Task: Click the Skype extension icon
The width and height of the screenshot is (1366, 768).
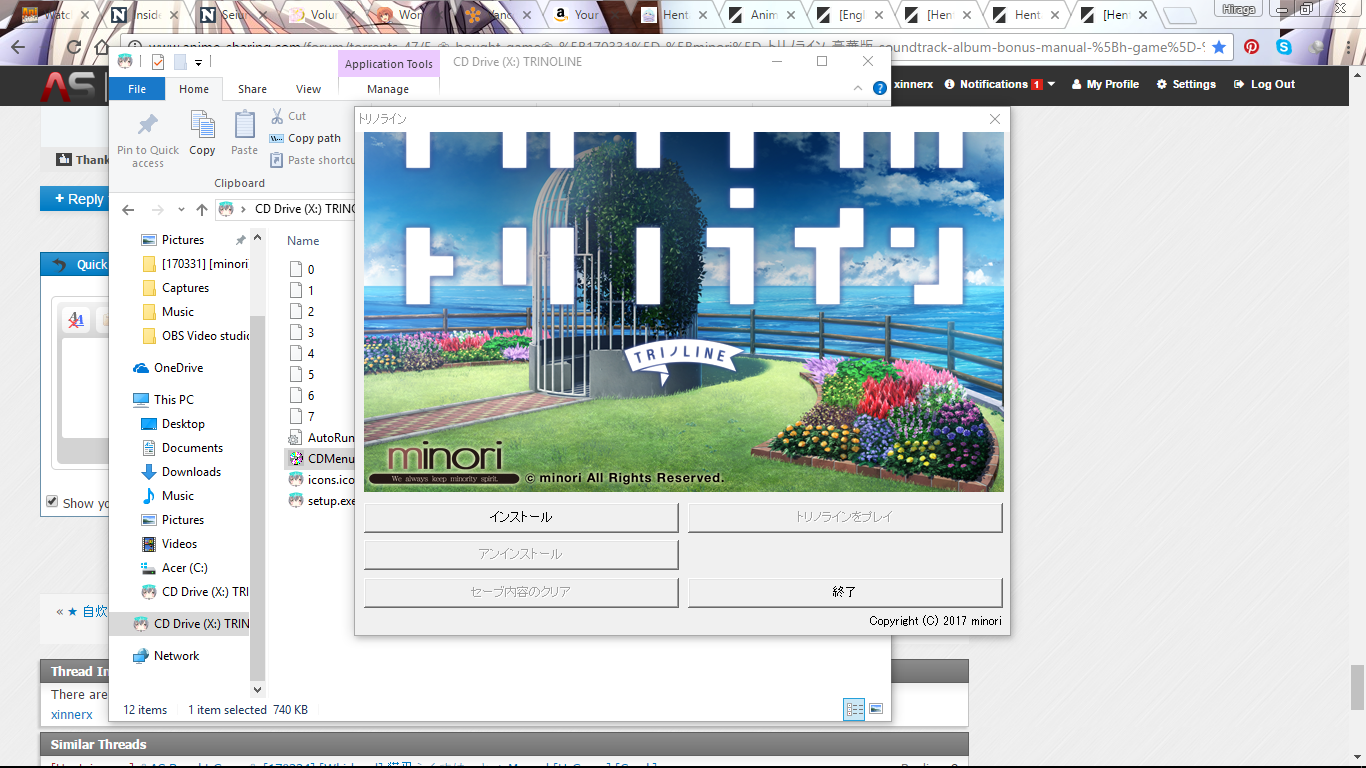Action: point(1283,47)
